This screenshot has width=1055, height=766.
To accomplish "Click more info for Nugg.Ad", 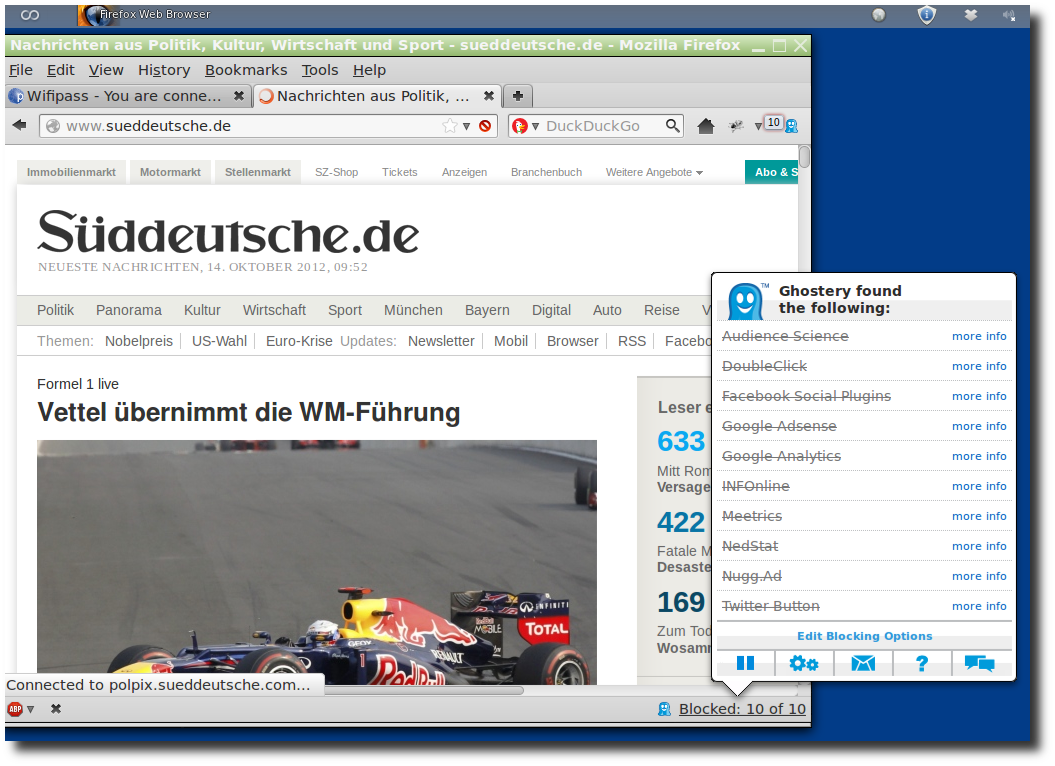I will [x=979, y=576].
